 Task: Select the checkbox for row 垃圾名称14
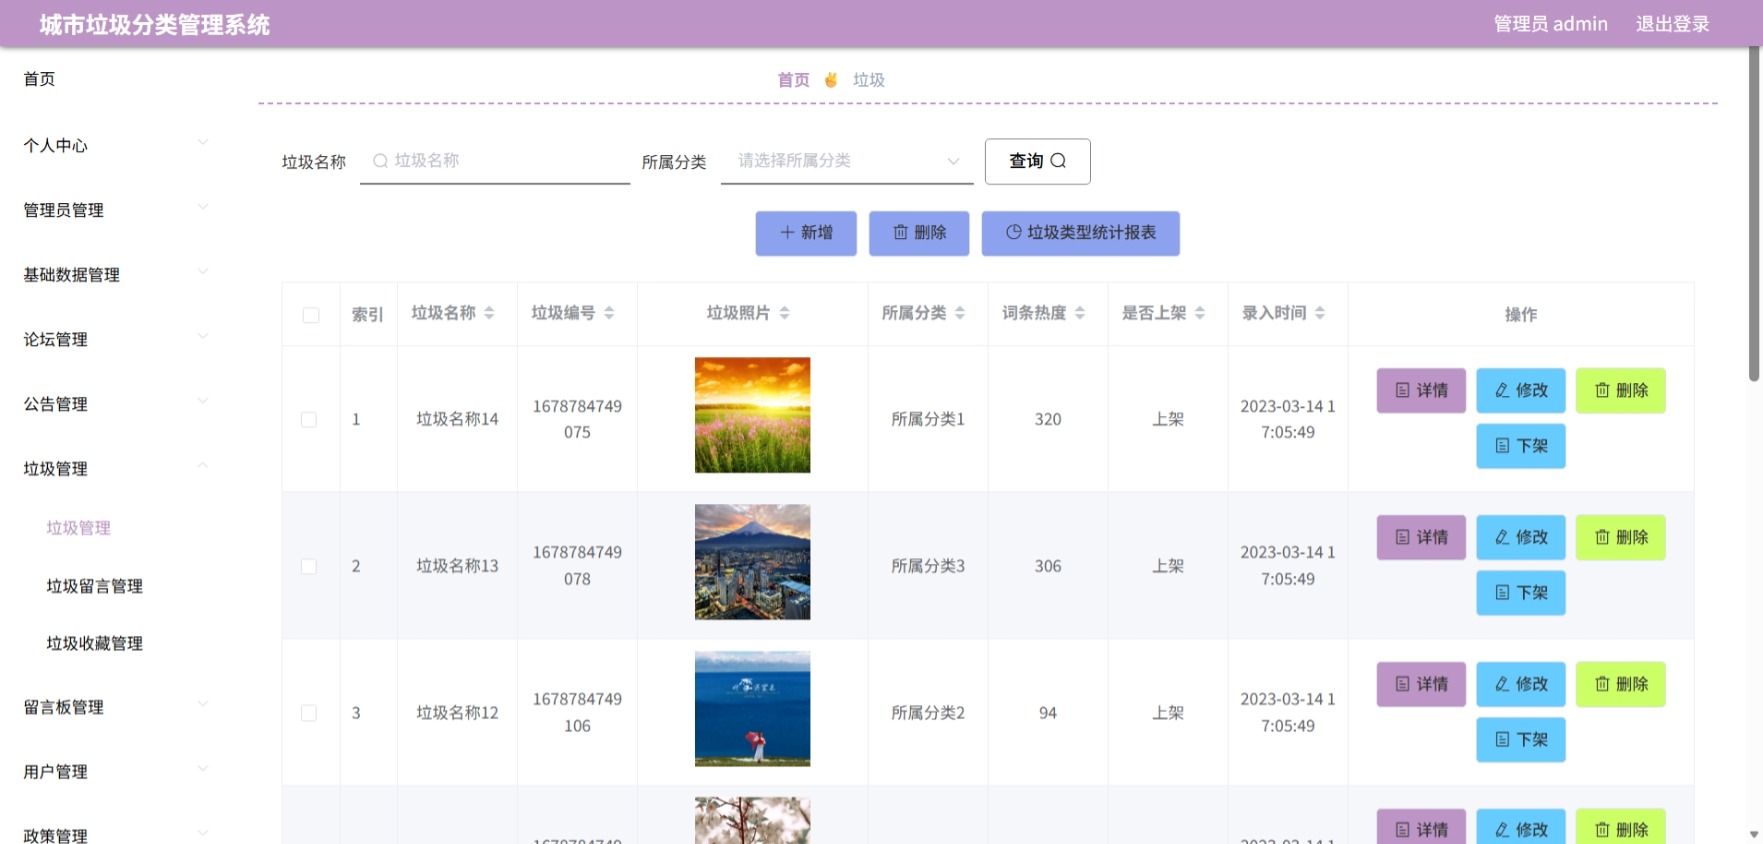(x=309, y=420)
